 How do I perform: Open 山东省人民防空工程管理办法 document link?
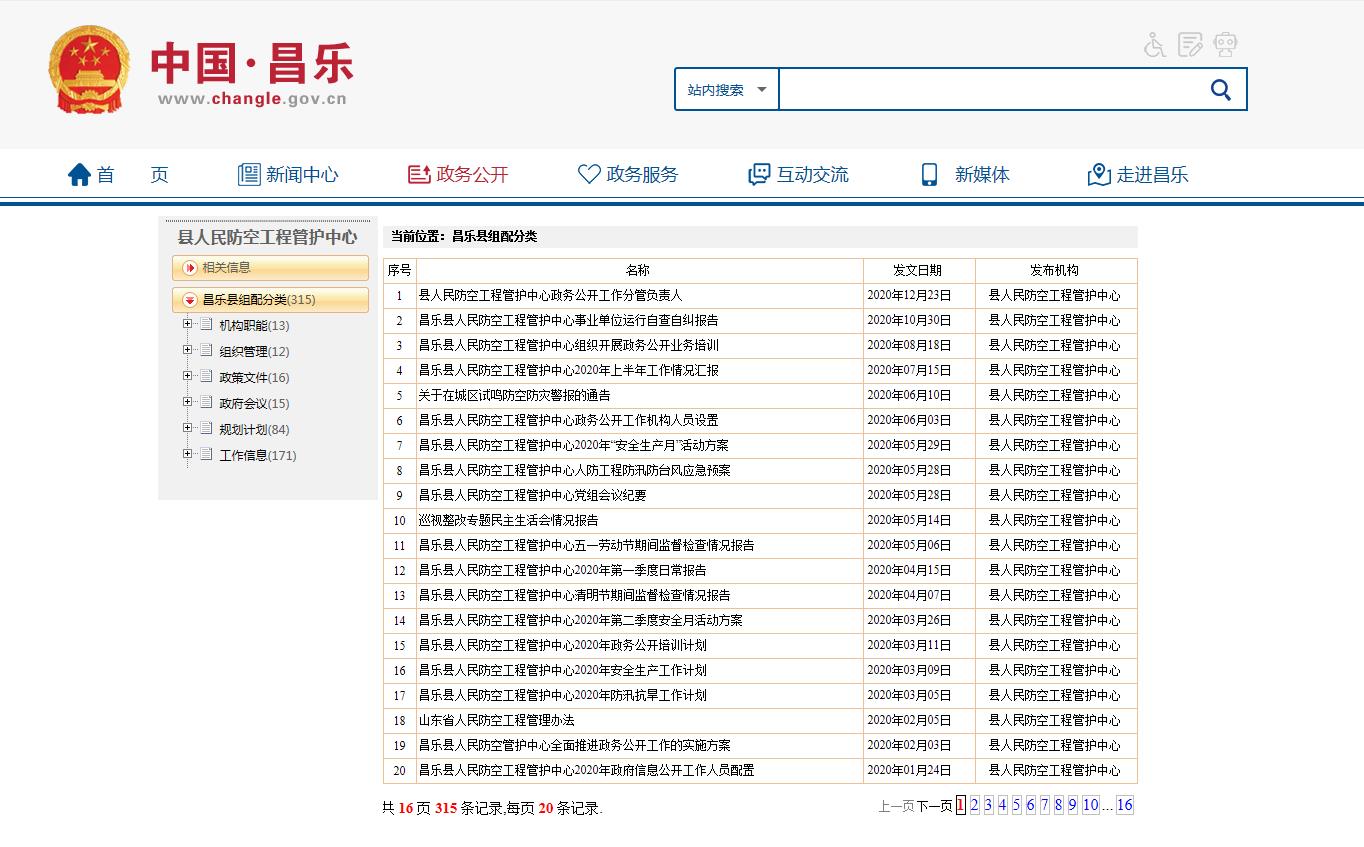496,720
